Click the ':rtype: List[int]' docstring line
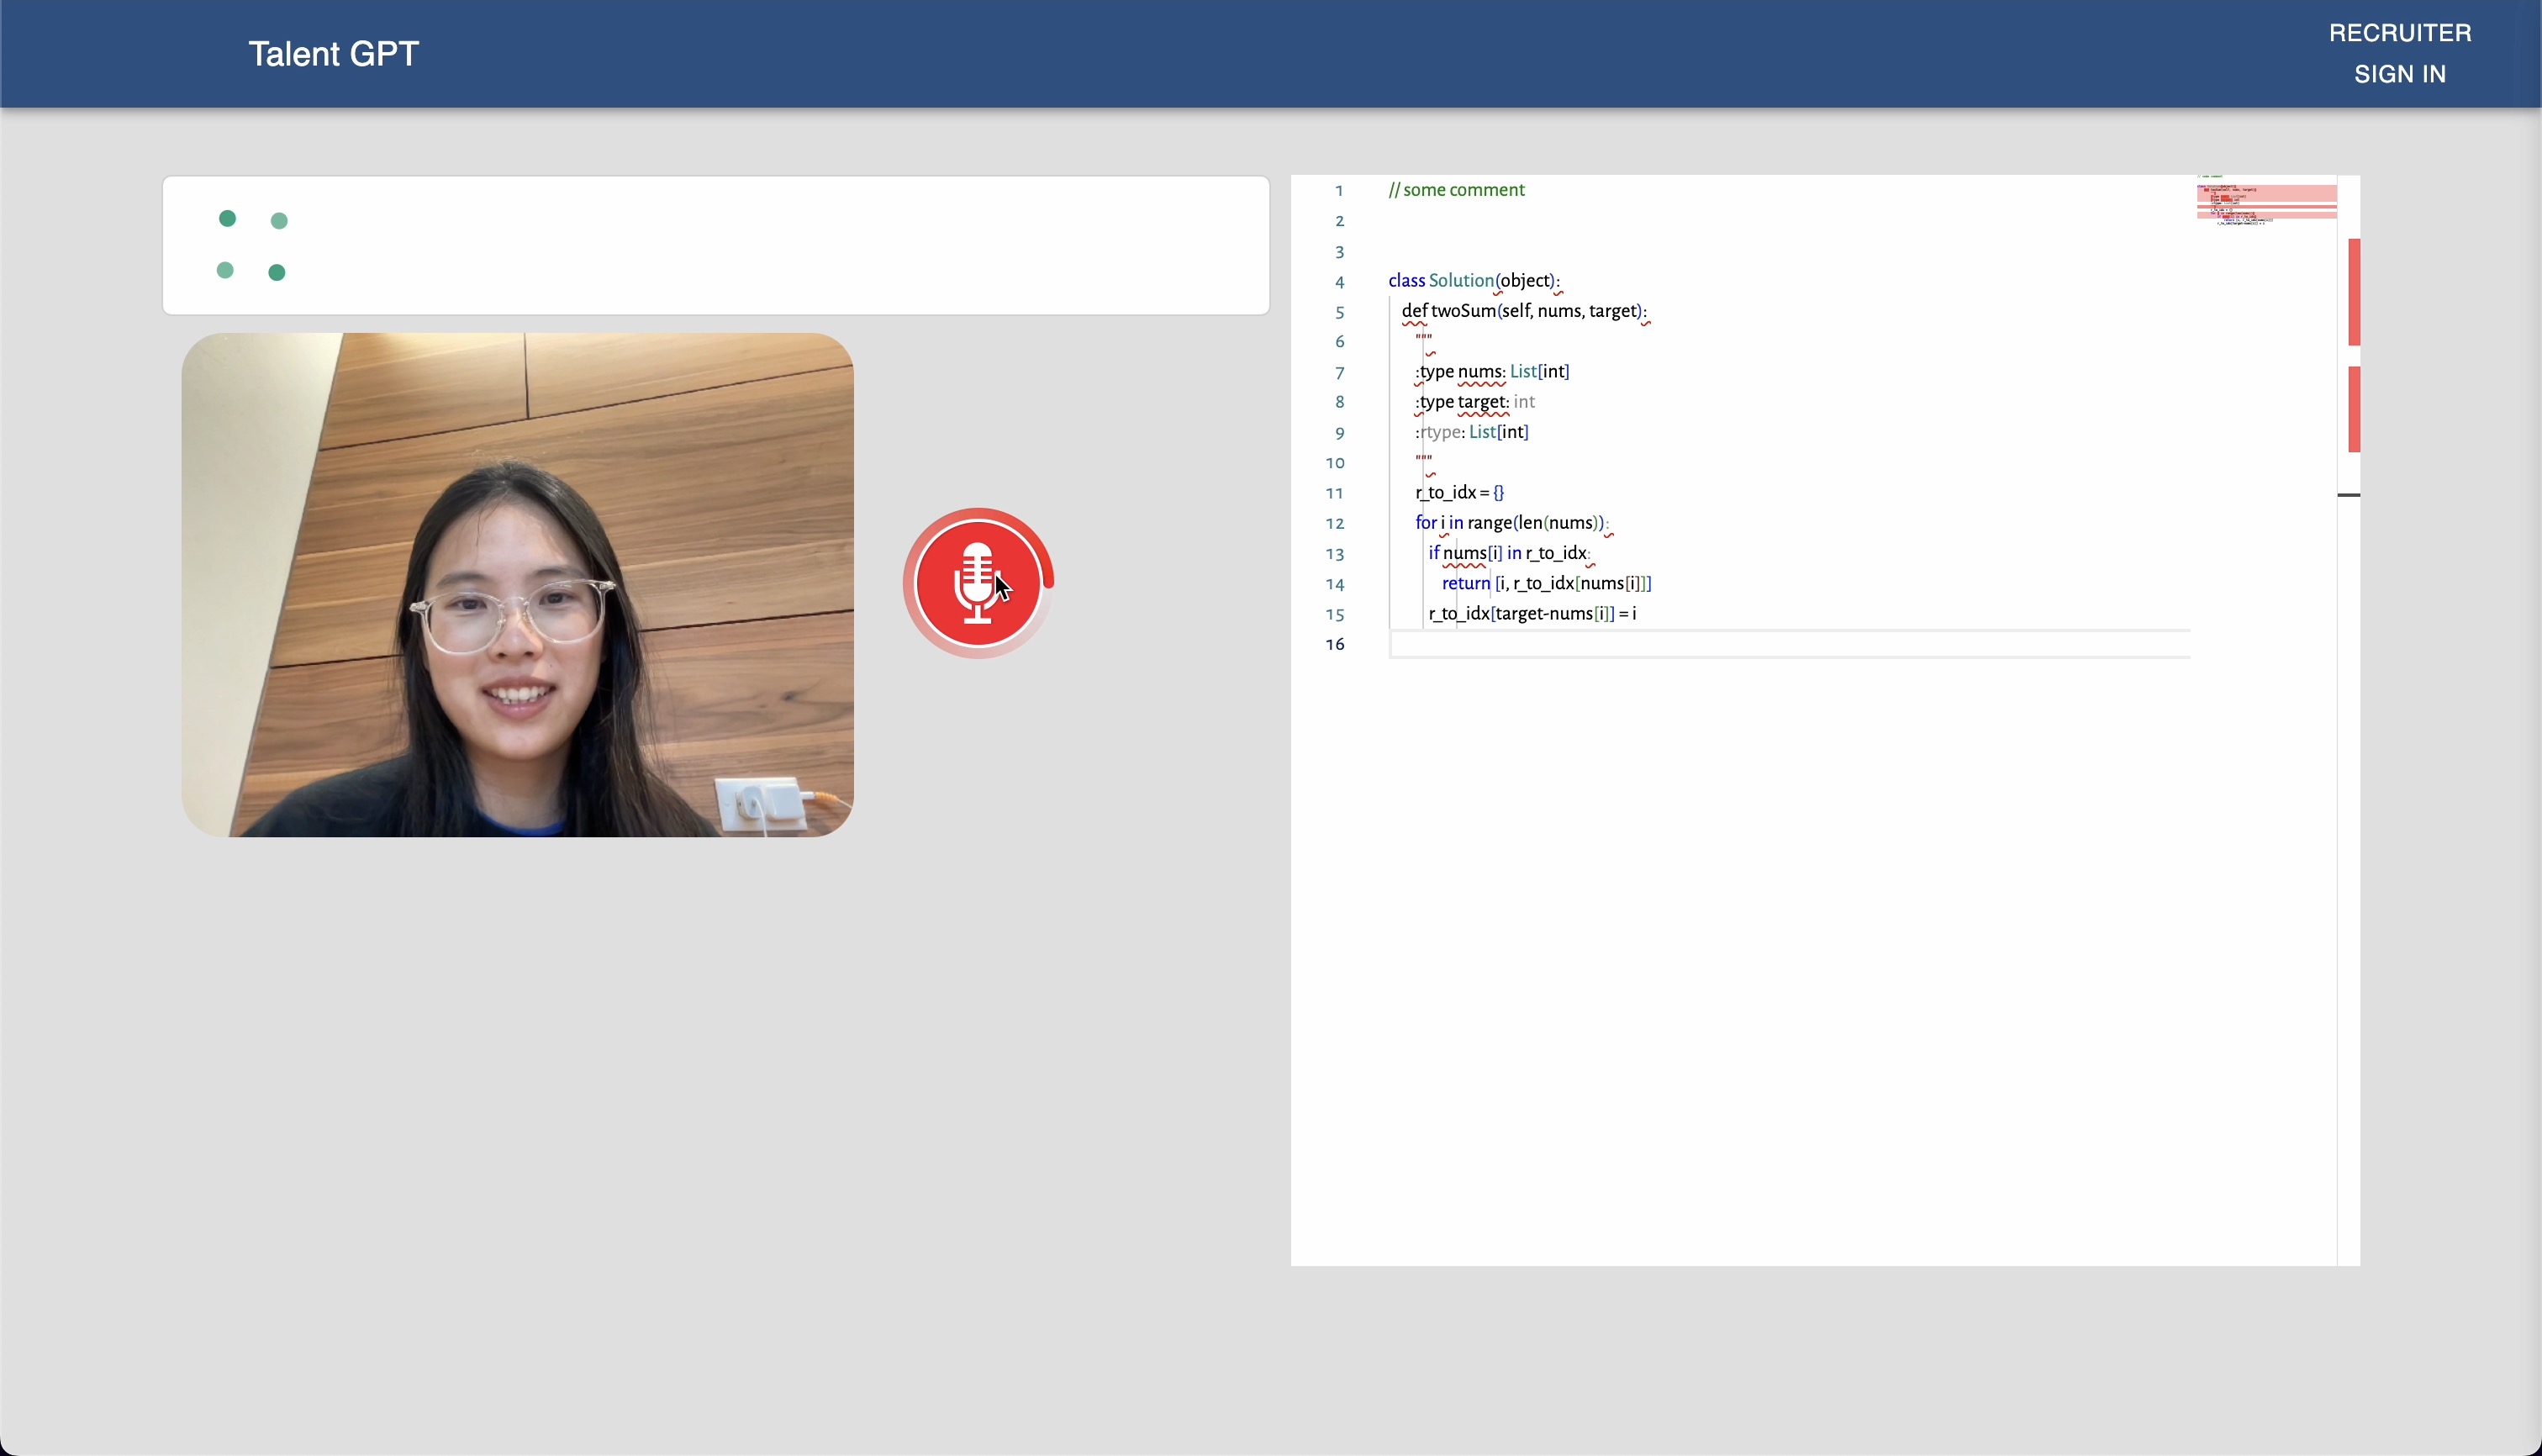The image size is (2542, 1456). (x=1472, y=432)
